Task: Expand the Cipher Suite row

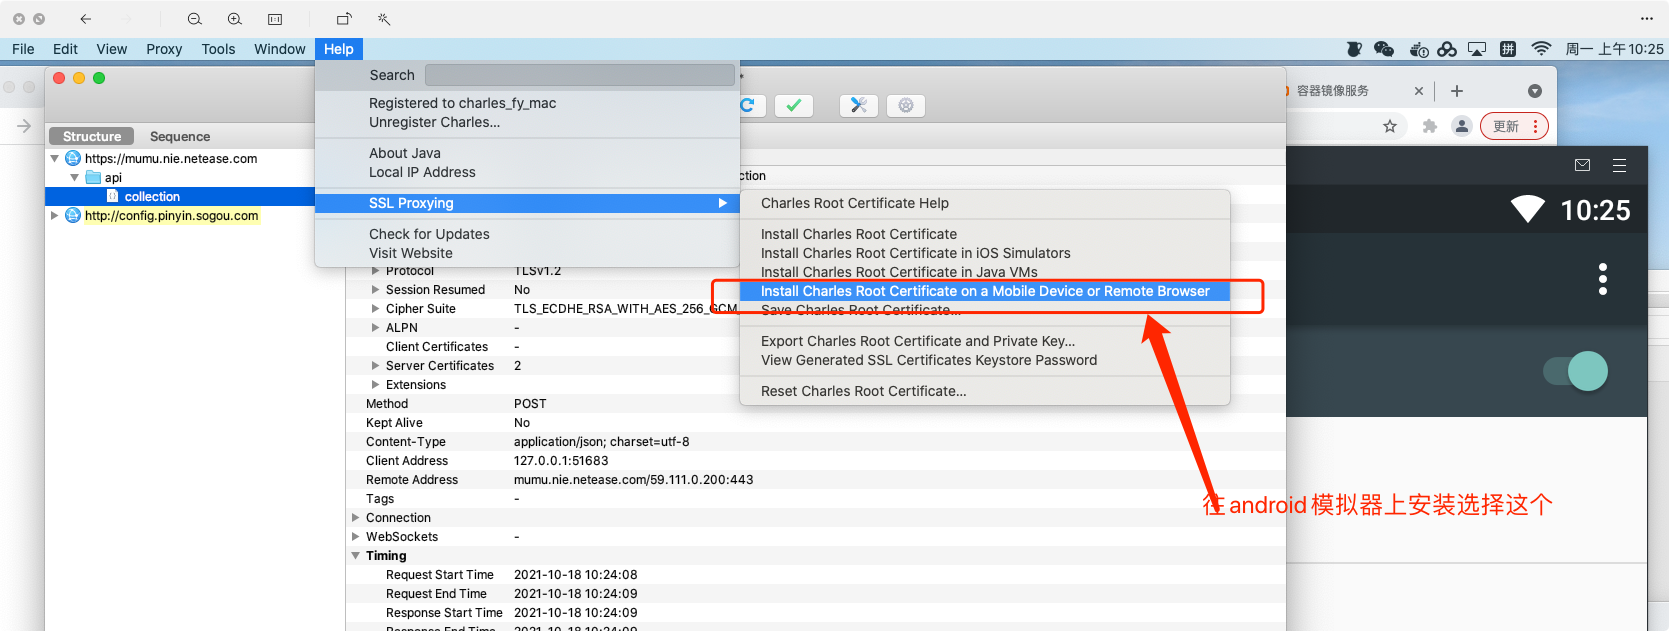Action: pyautogui.click(x=376, y=309)
